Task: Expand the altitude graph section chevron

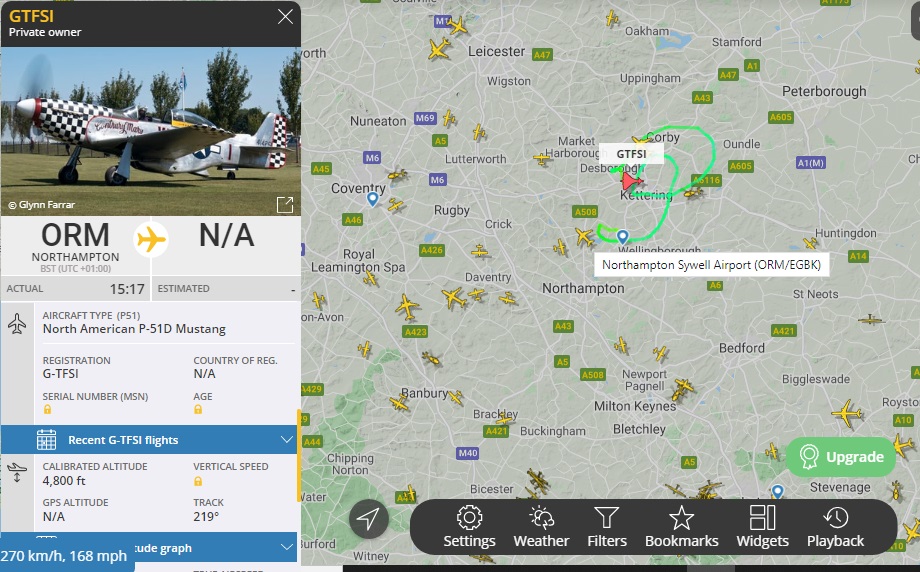Action: coord(286,547)
